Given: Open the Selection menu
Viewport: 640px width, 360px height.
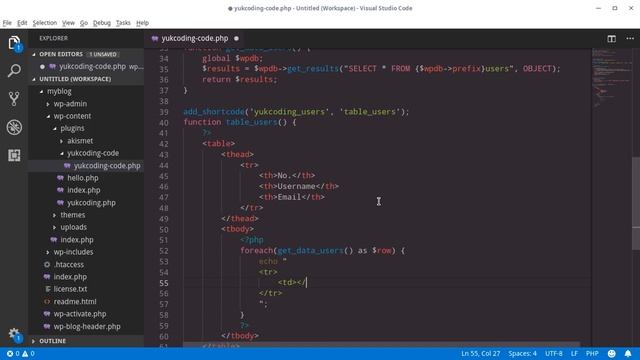Looking at the screenshot, I should click(44, 23).
